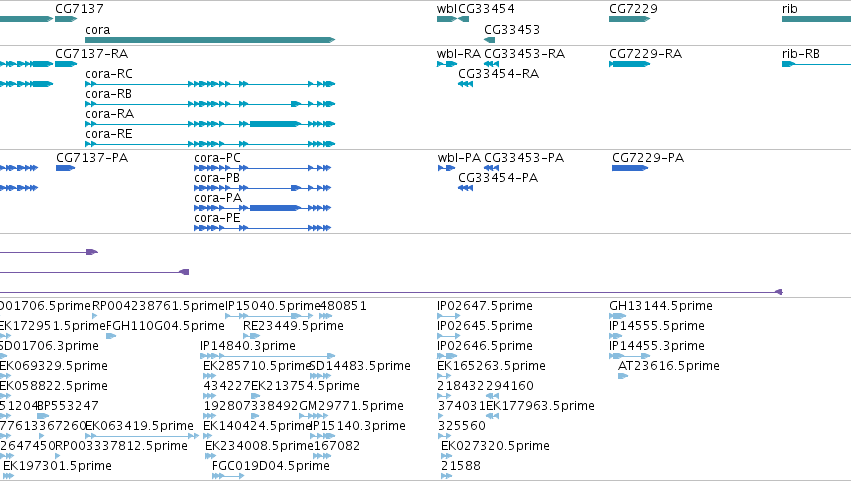851x481 pixels.
Task: Select the 21588 EST label
Action: [x=460, y=466]
